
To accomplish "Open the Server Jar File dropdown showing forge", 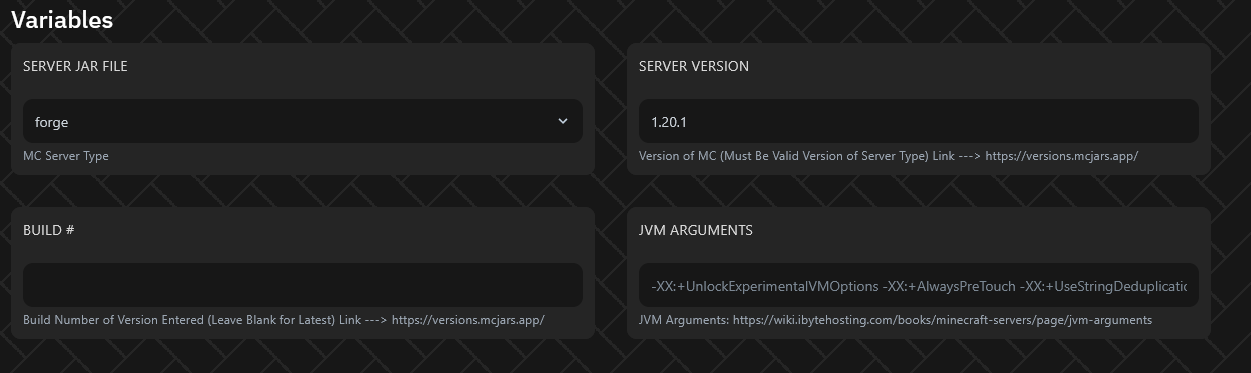I will click(x=302, y=121).
